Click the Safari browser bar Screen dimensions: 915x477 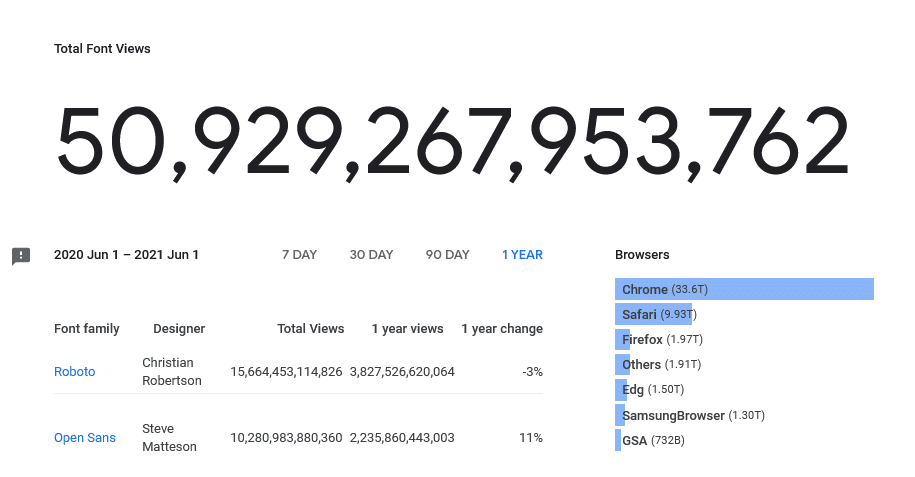654,314
